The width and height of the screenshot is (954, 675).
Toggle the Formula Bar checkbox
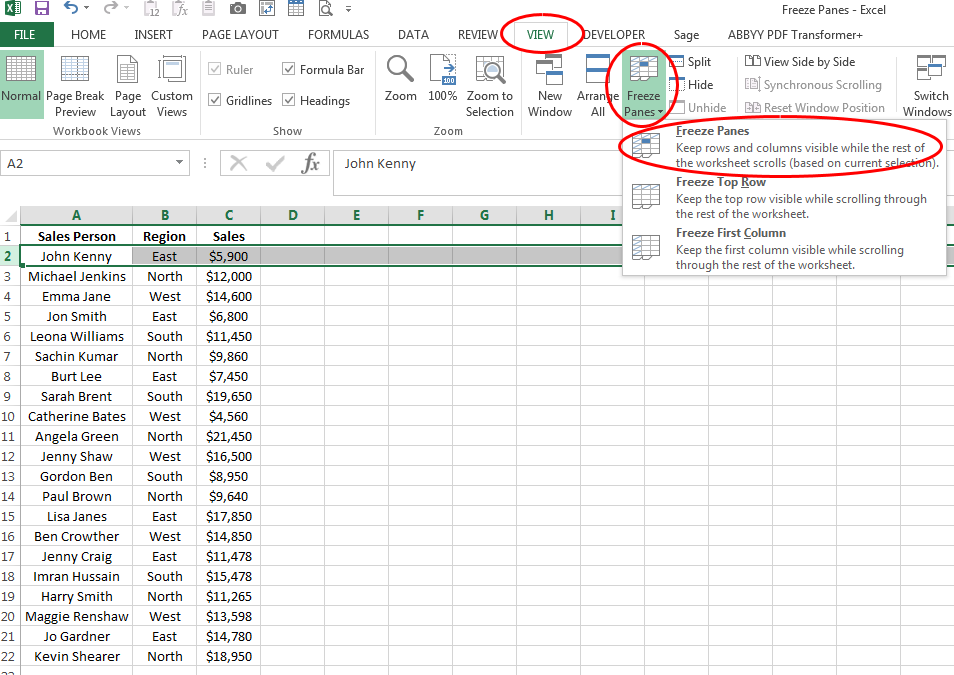point(288,69)
